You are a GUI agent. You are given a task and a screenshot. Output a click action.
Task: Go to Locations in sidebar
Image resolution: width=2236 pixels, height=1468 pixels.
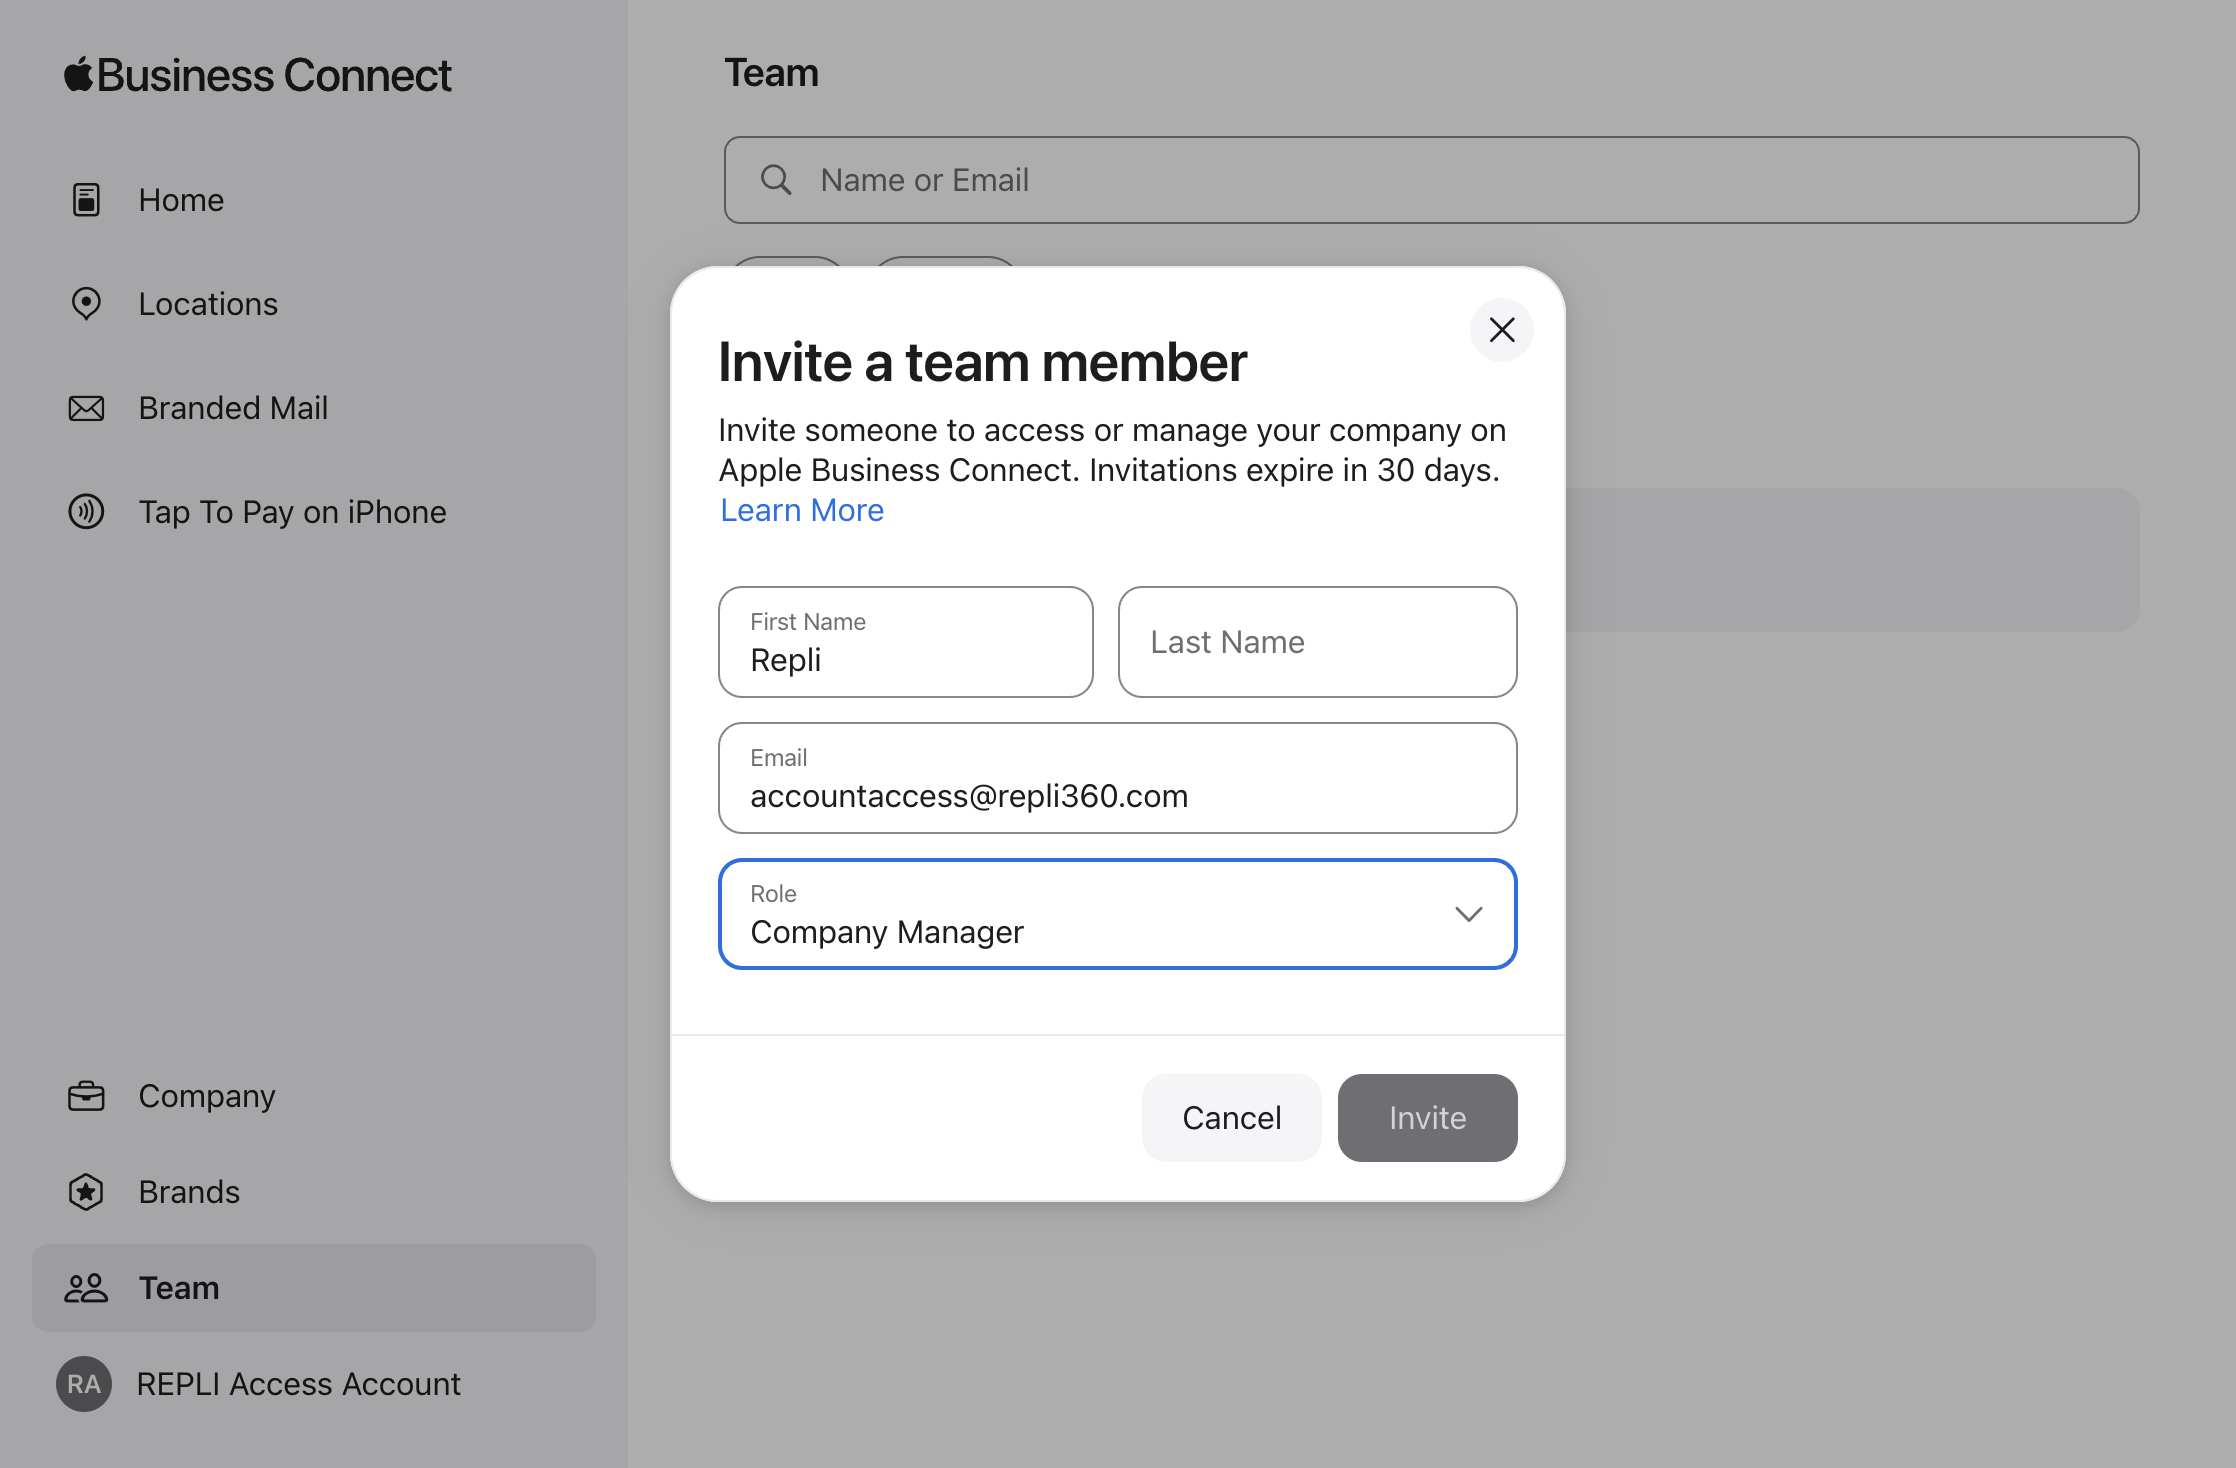(x=208, y=304)
